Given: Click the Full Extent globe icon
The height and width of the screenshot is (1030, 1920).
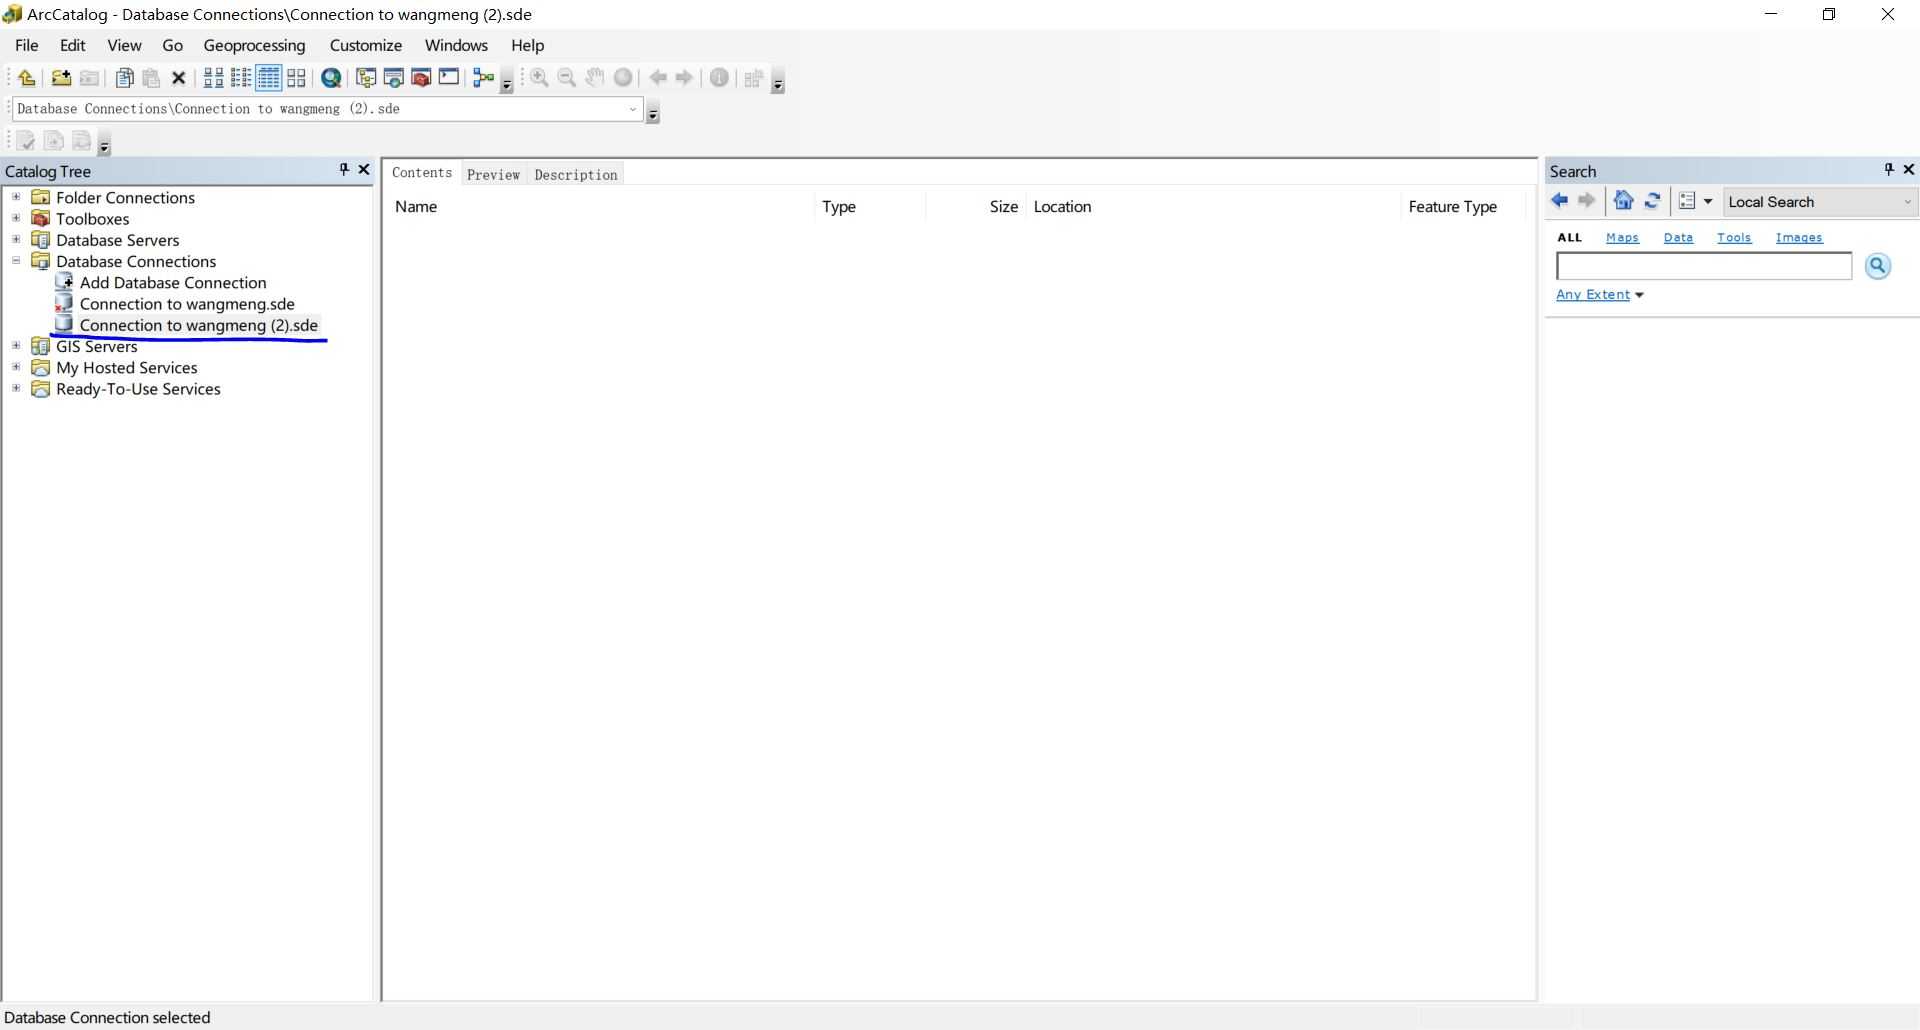Looking at the screenshot, I should (623, 78).
